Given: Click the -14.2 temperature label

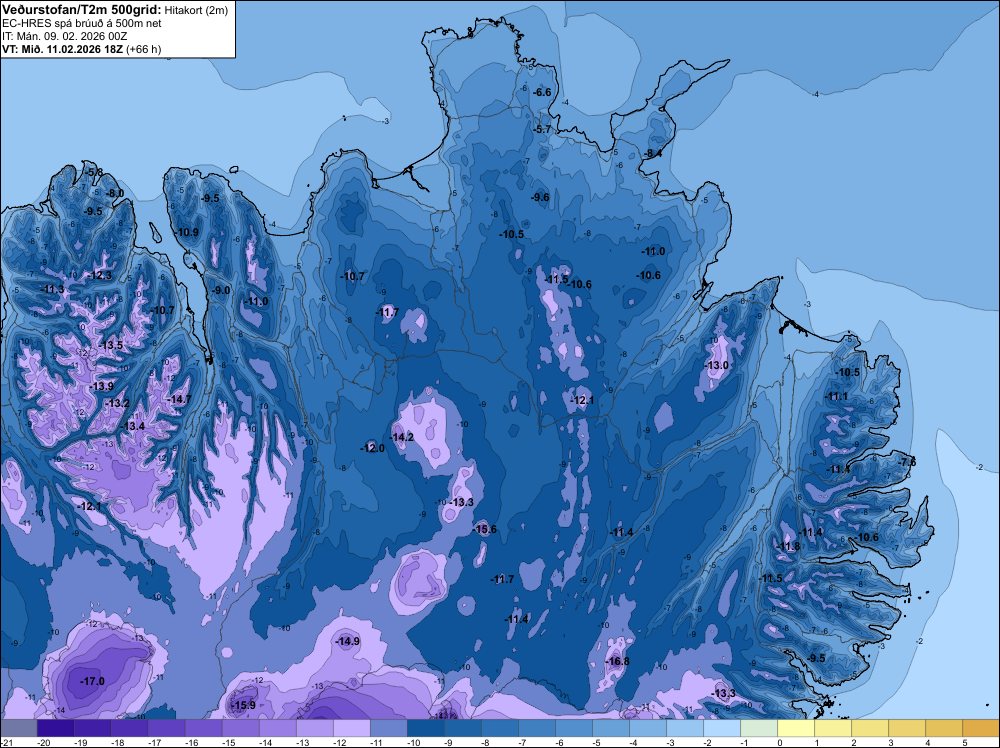Looking at the screenshot, I should pyautogui.click(x=401, y=437).
